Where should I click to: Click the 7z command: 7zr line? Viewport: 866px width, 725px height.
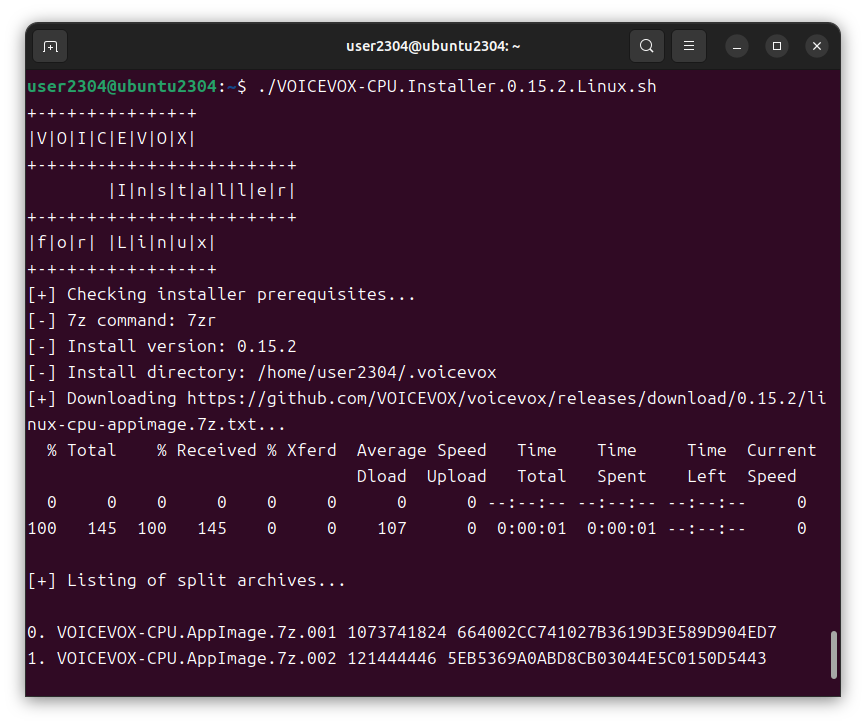pyautogui.click(x=122, y=320)
